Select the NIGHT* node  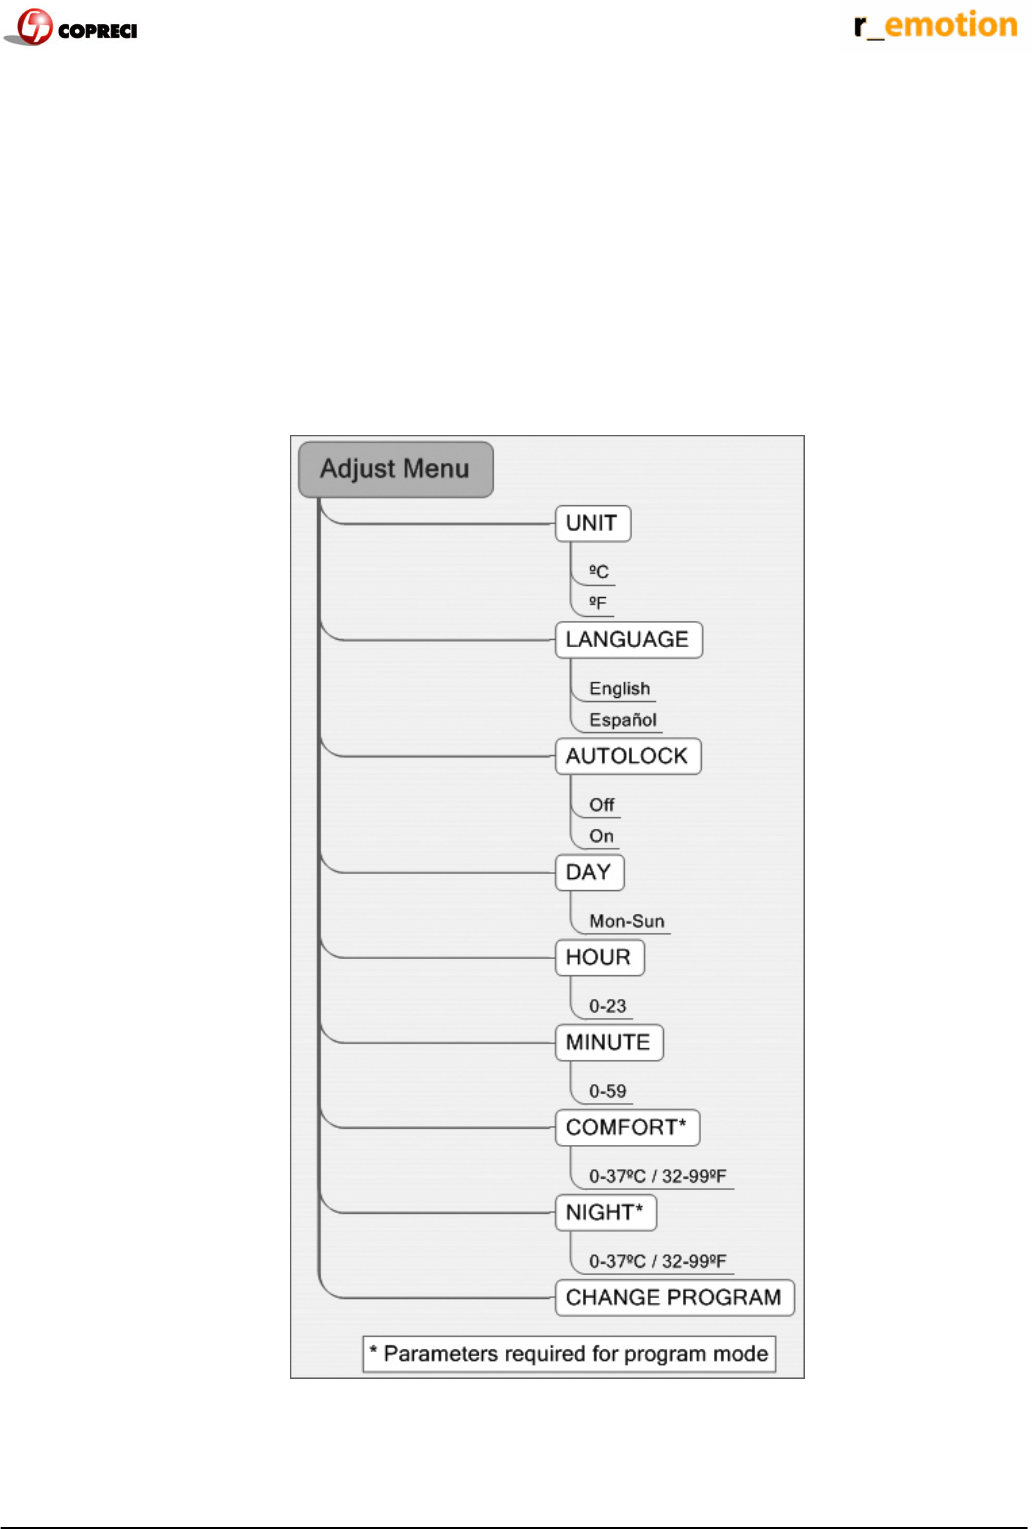(x=605, y=1212)
